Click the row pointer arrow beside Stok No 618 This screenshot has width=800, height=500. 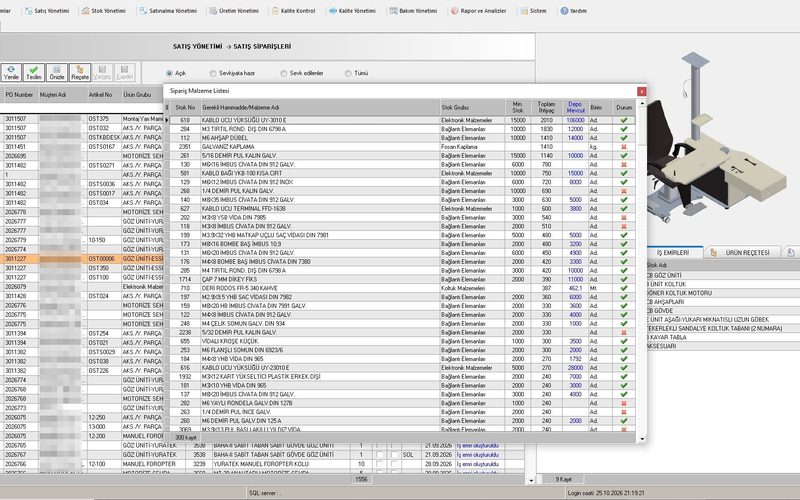(x=167, y=120)
